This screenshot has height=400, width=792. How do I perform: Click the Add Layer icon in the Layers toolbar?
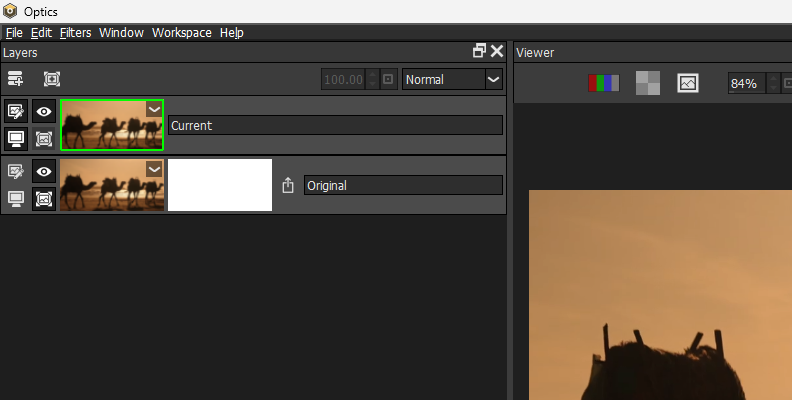[15, 79]
